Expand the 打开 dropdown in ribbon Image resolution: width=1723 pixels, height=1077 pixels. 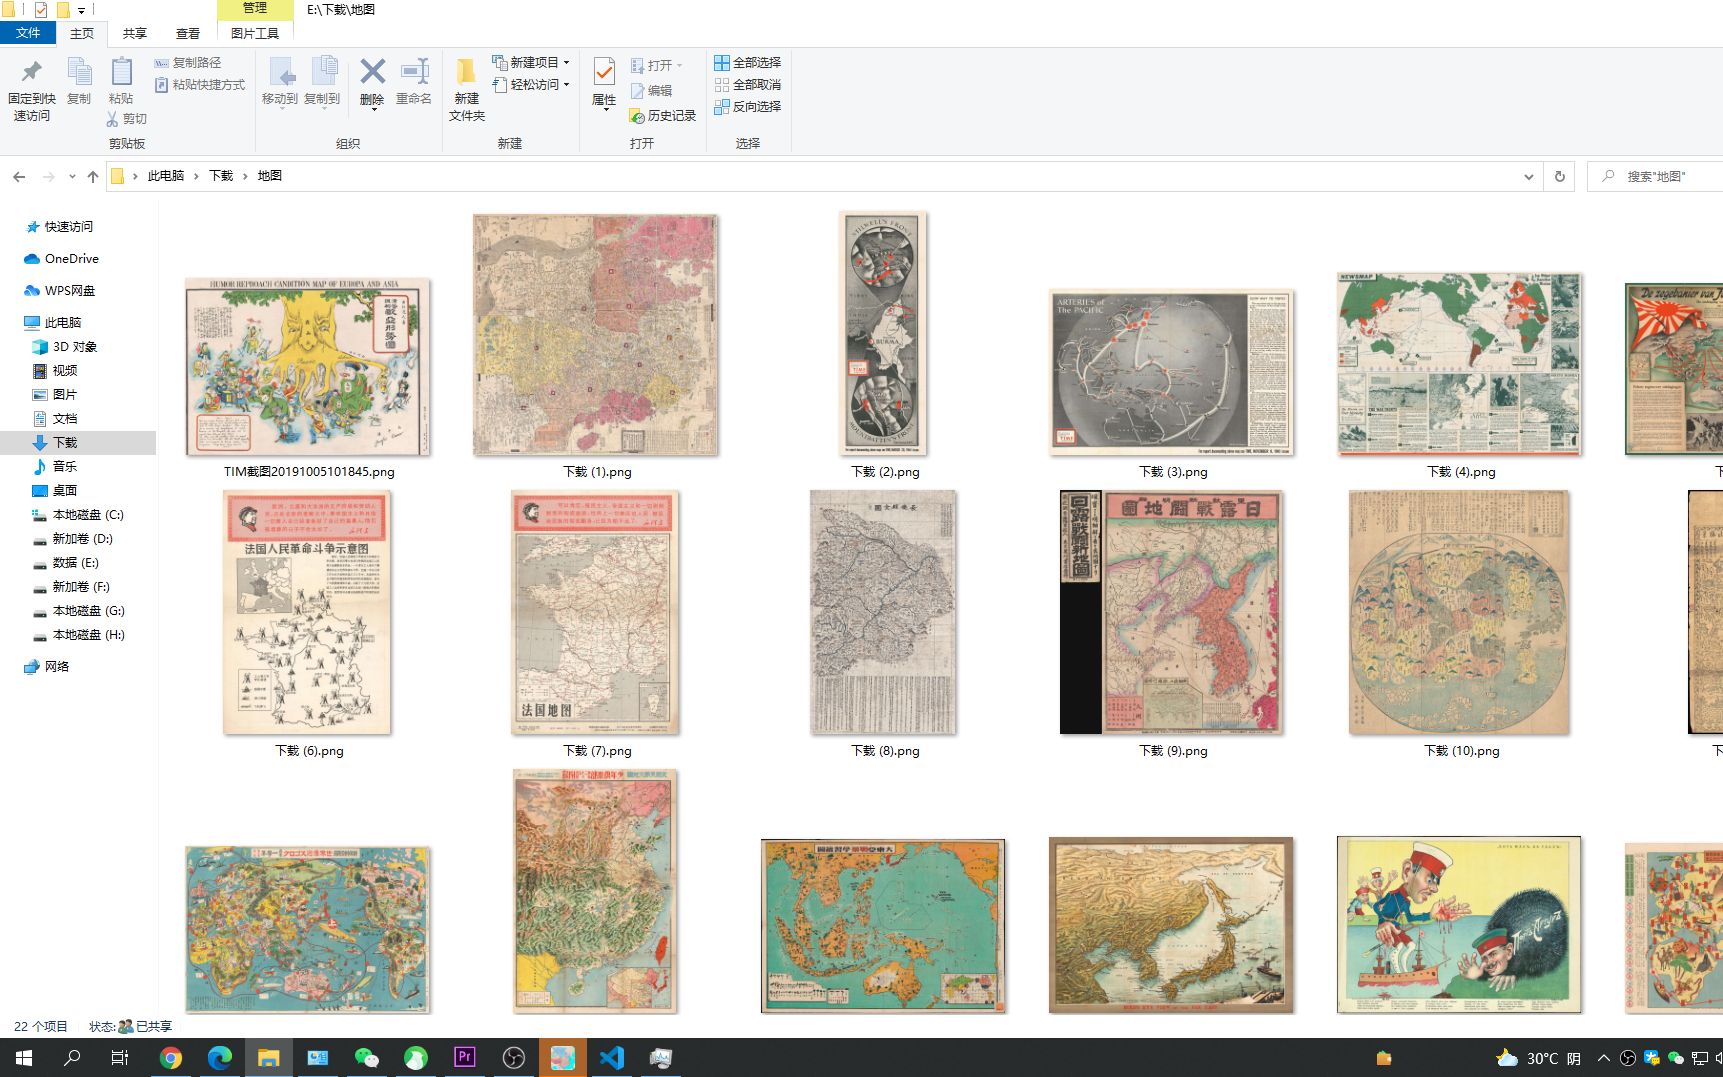pyautogui.click(x=657, y=66)
